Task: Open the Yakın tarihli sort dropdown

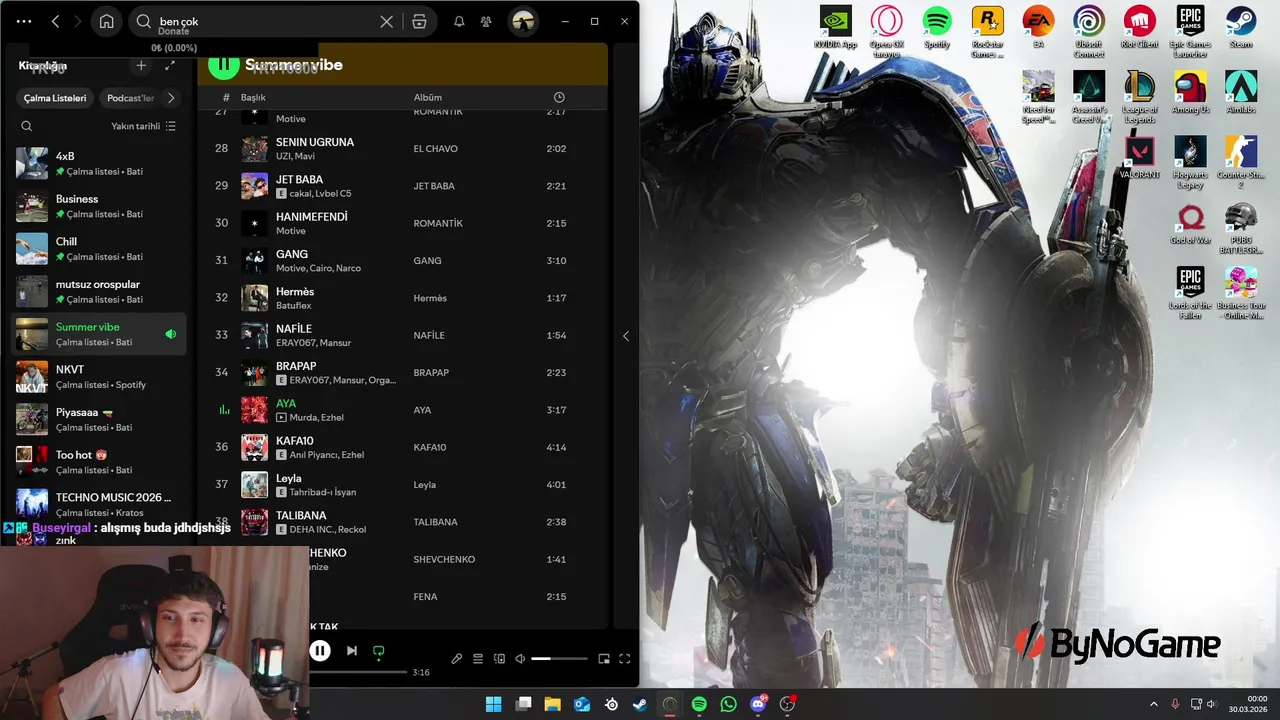Action: click(144, 126)
